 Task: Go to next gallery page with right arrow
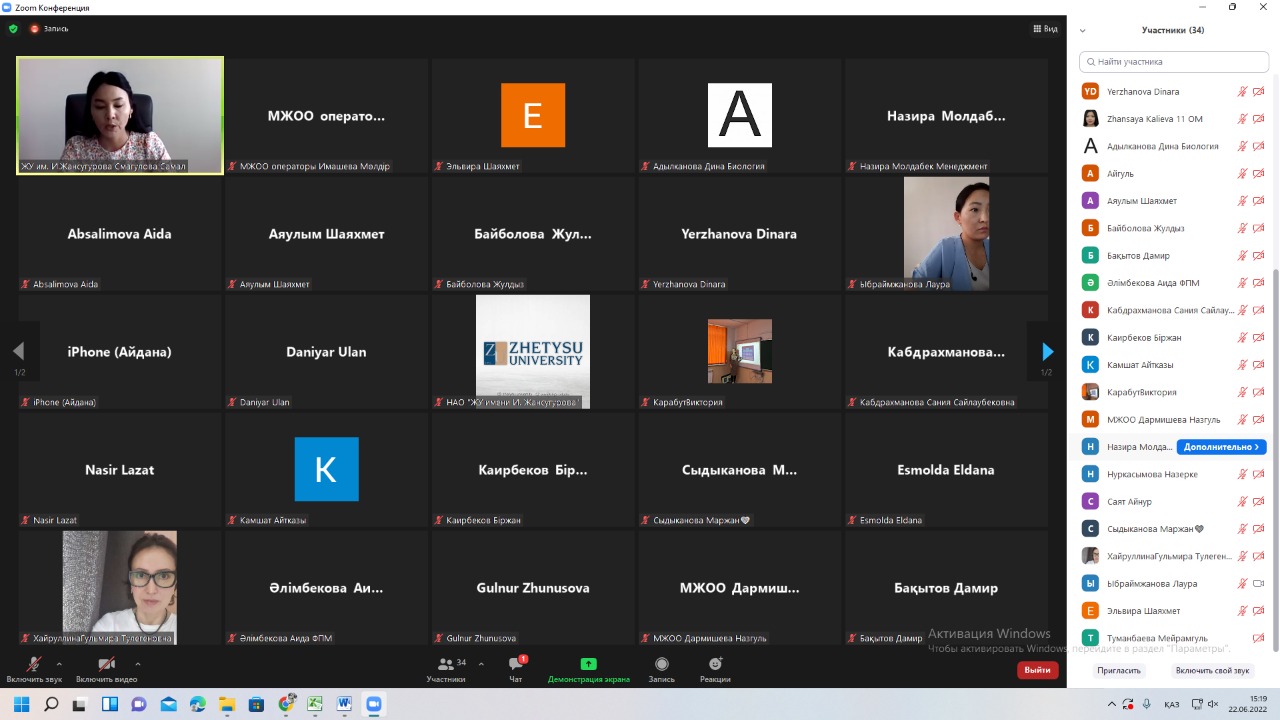pyautogui.click(x=1047, y=351)
